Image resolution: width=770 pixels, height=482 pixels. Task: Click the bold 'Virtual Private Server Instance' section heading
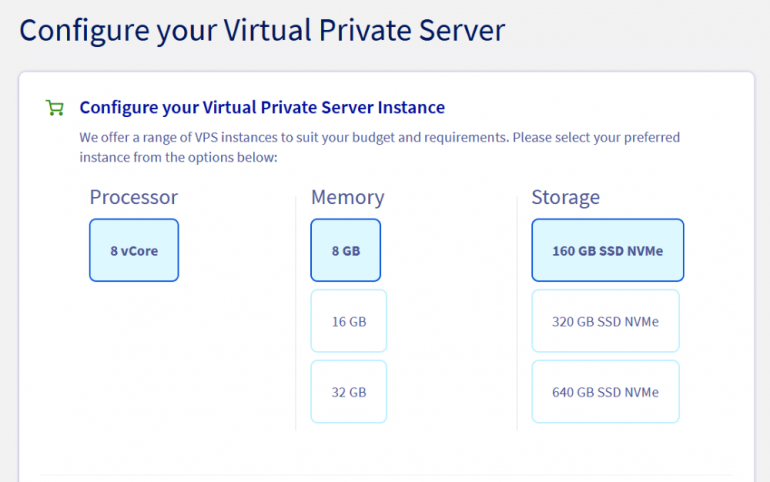tap(262, 108)
